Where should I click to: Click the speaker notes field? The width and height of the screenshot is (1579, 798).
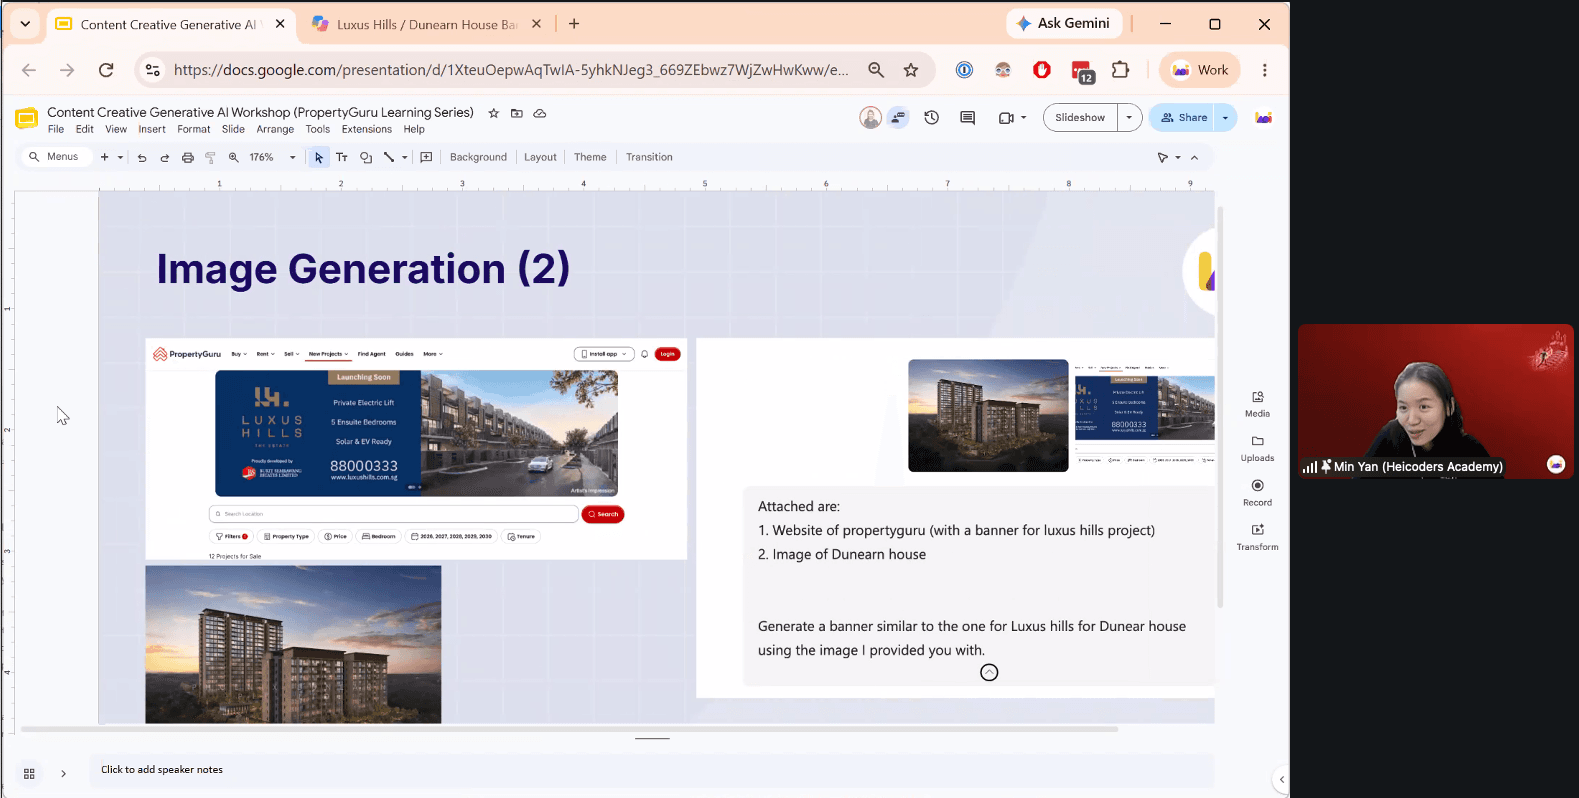(x=650, y=770)
